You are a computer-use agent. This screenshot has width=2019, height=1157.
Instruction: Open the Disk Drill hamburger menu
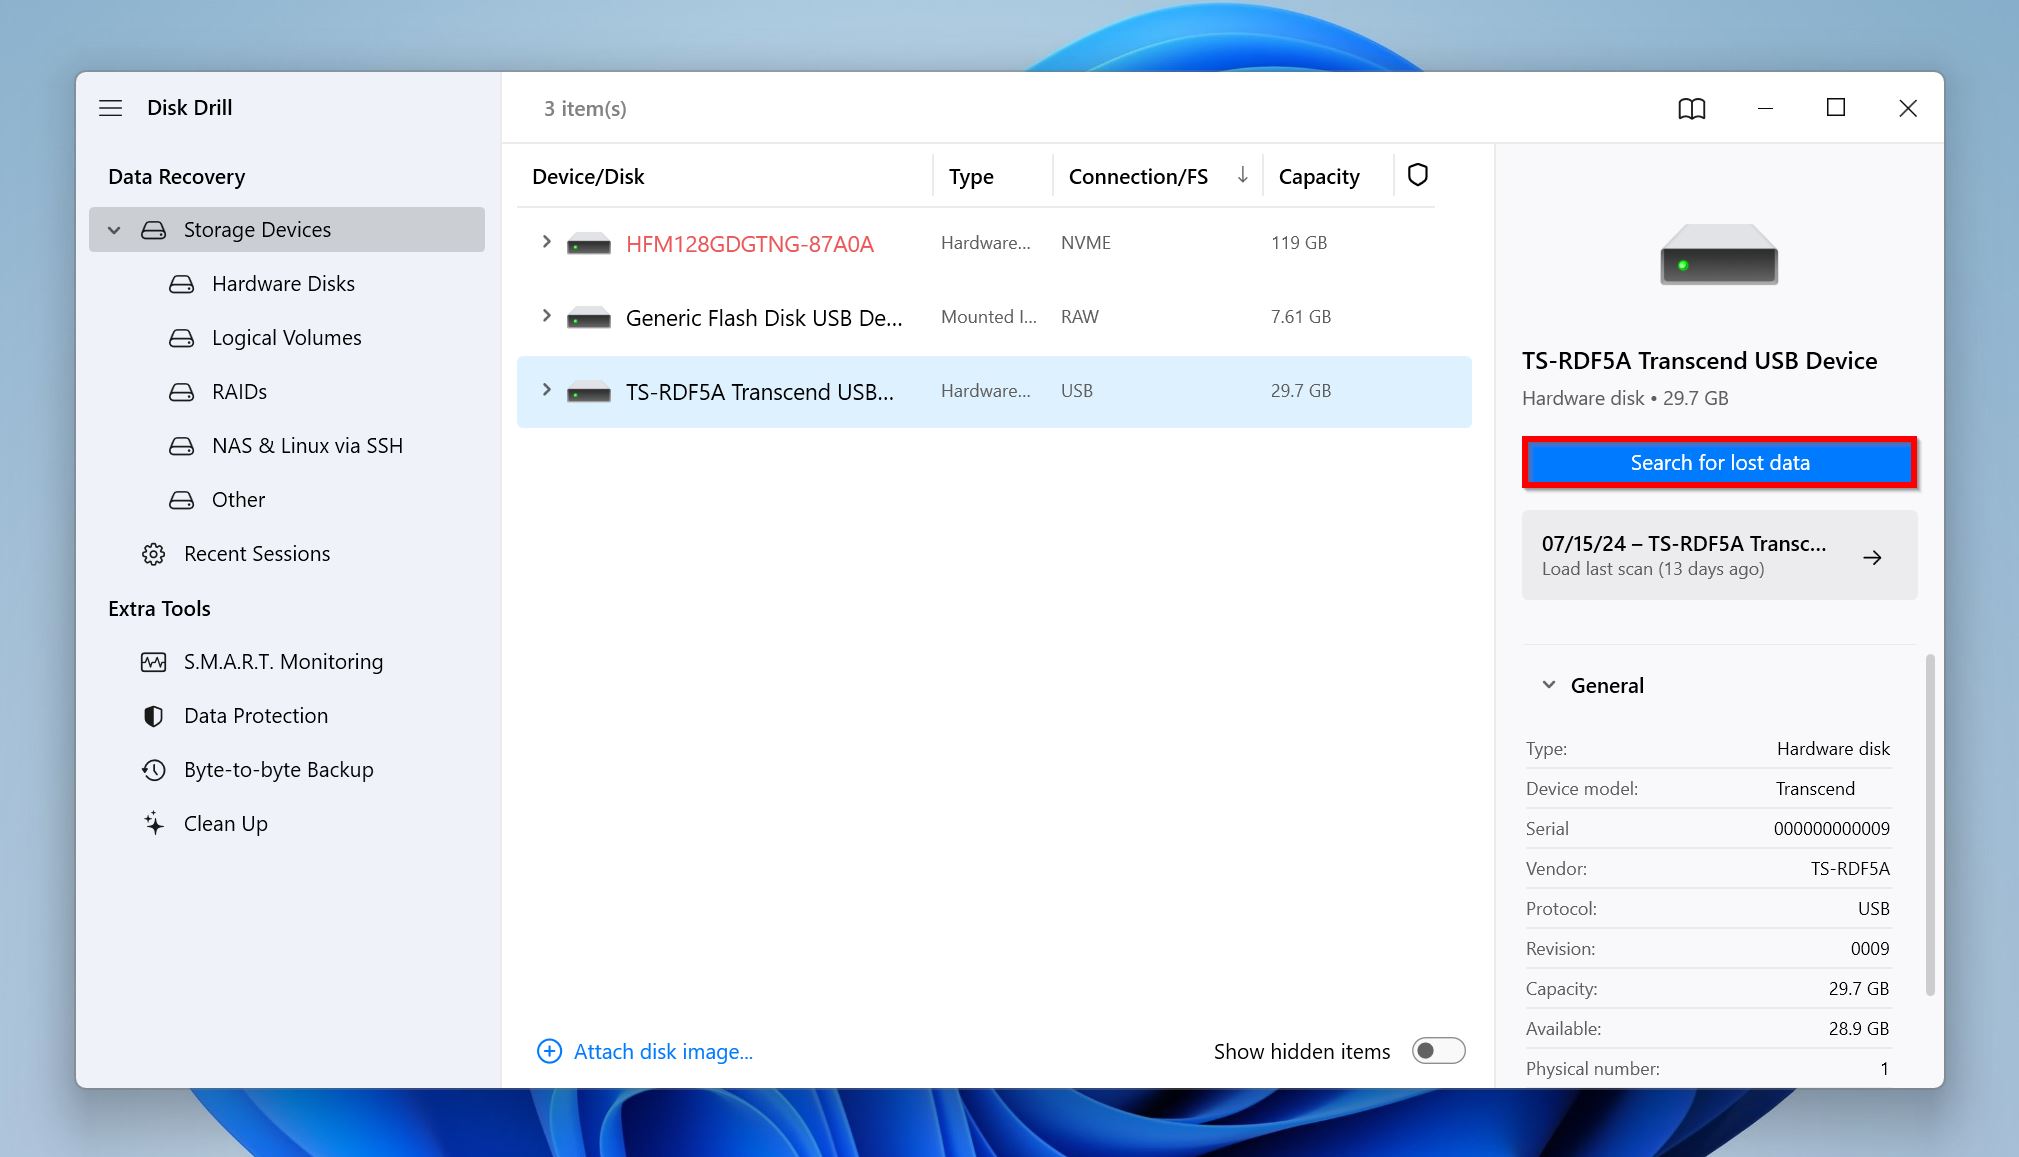(x=111, y=107)
